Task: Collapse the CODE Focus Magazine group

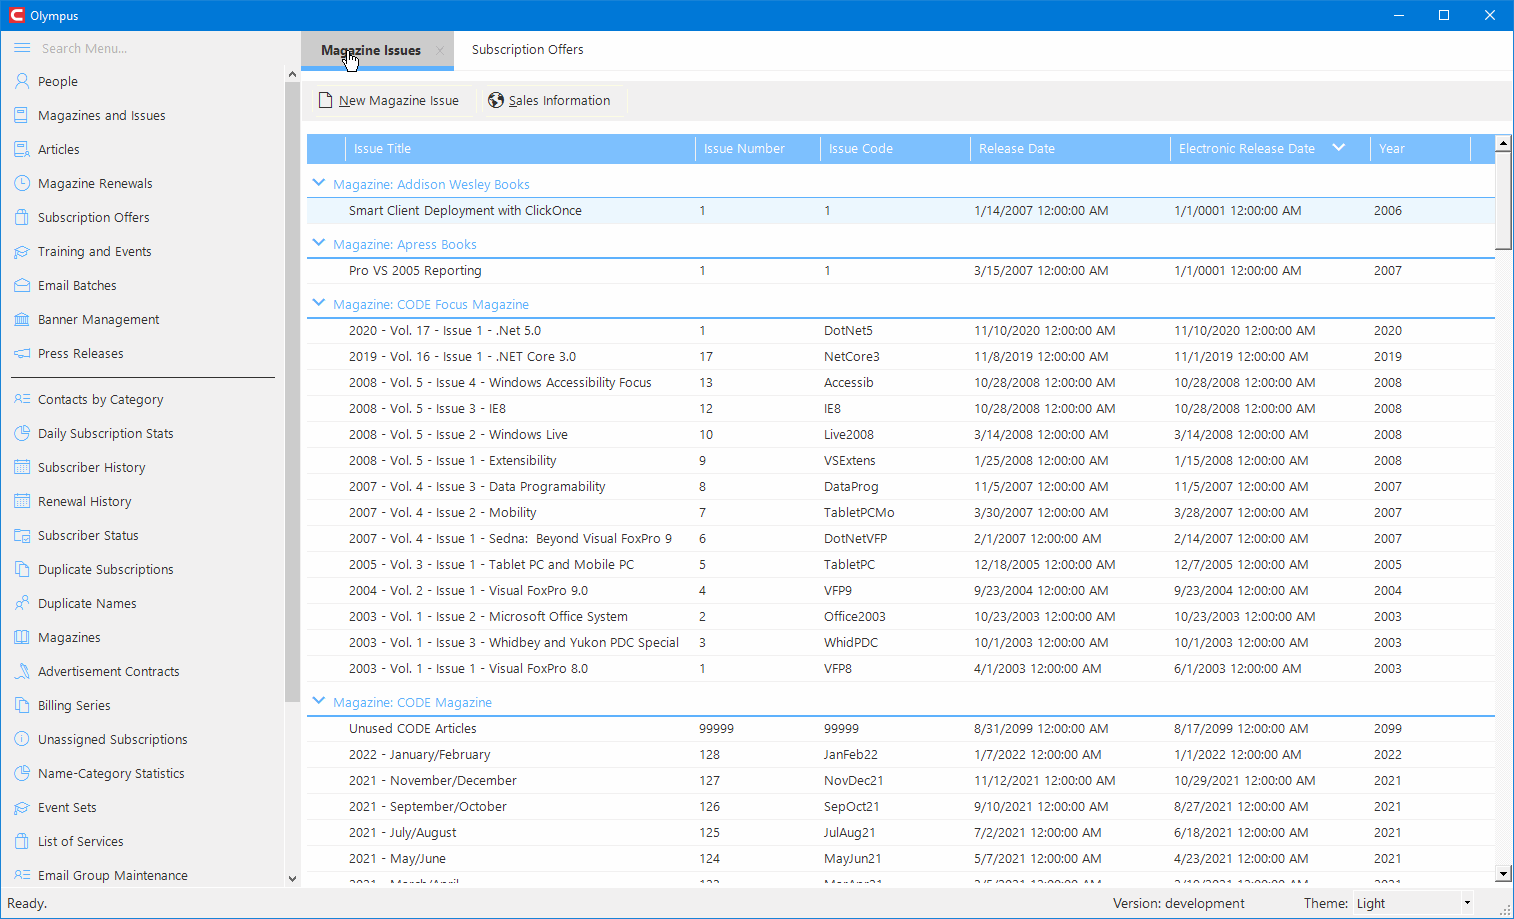Action: (x=319, y=303)
